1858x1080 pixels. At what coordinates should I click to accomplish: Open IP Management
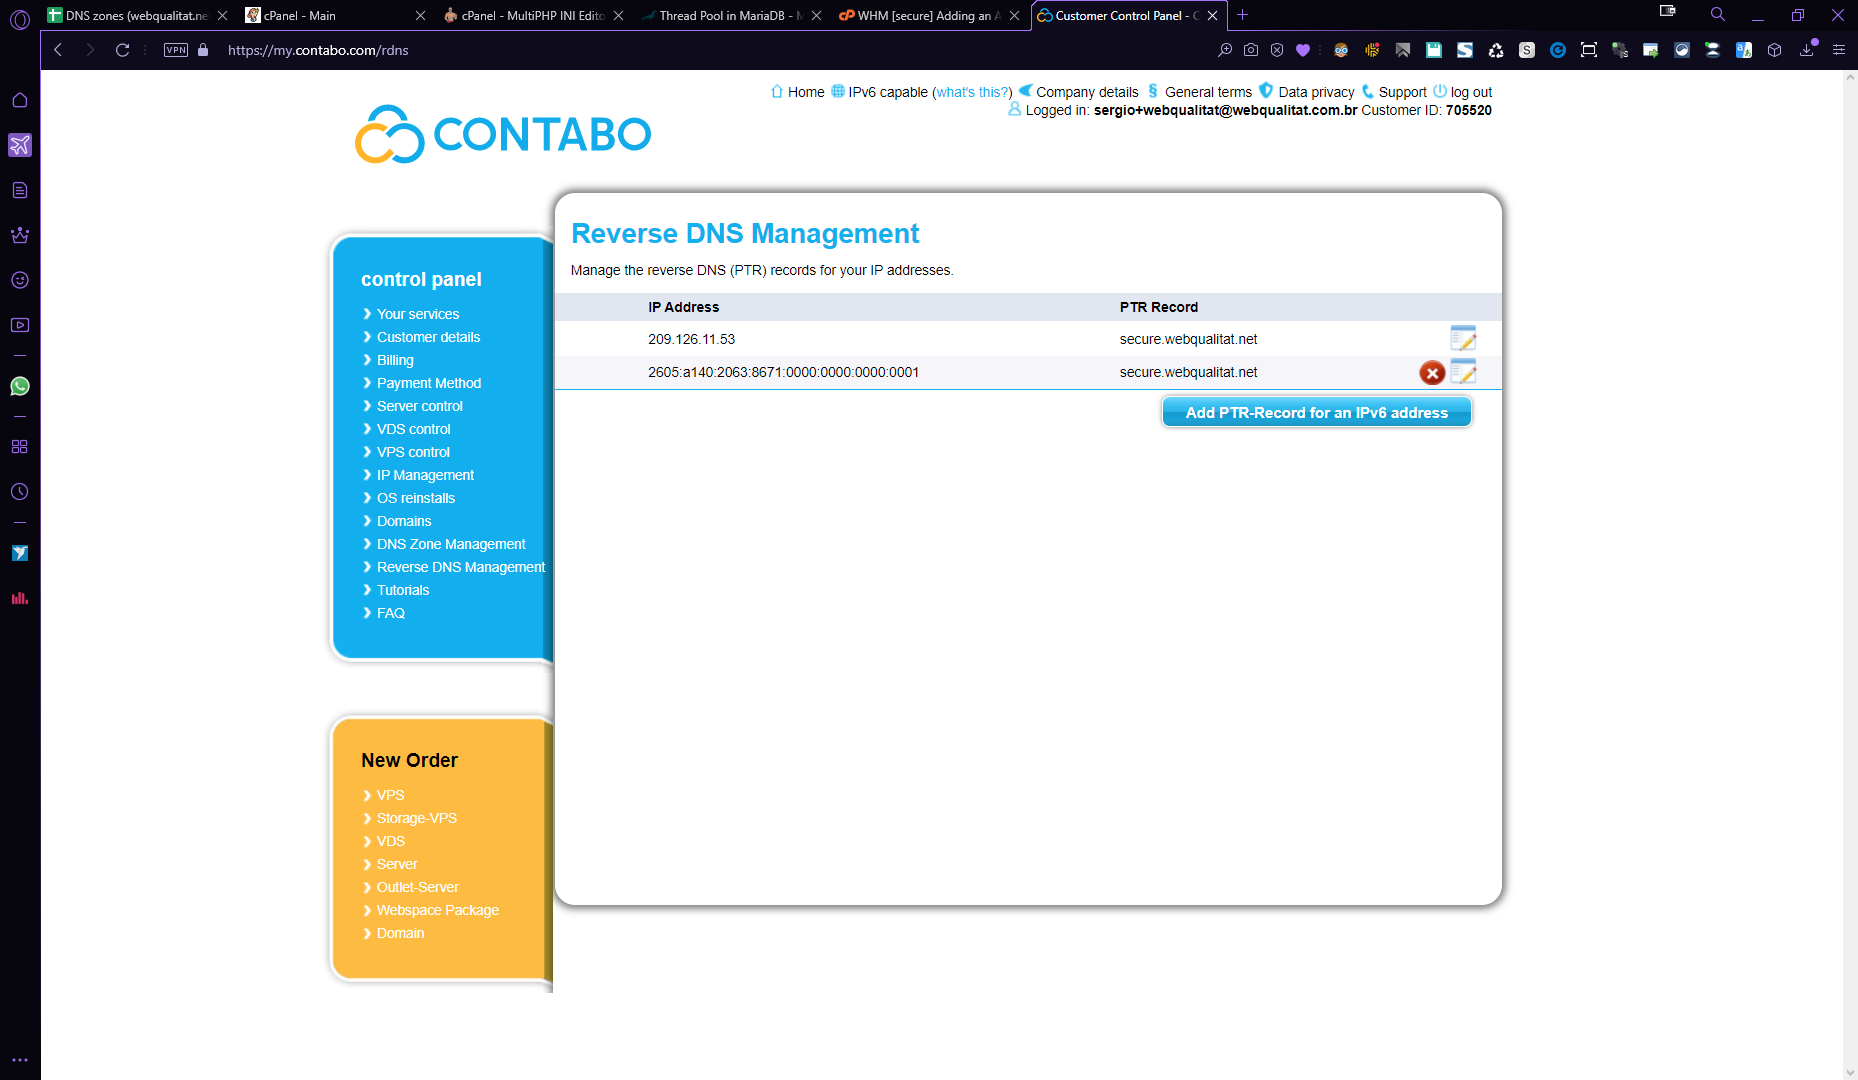pyautogui.click(x=425, y=475)
